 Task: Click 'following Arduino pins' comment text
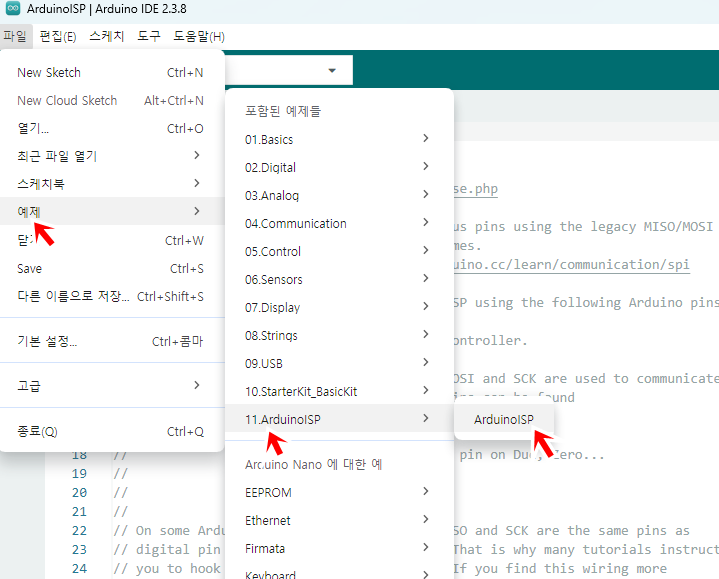click(x=635, y=303)
